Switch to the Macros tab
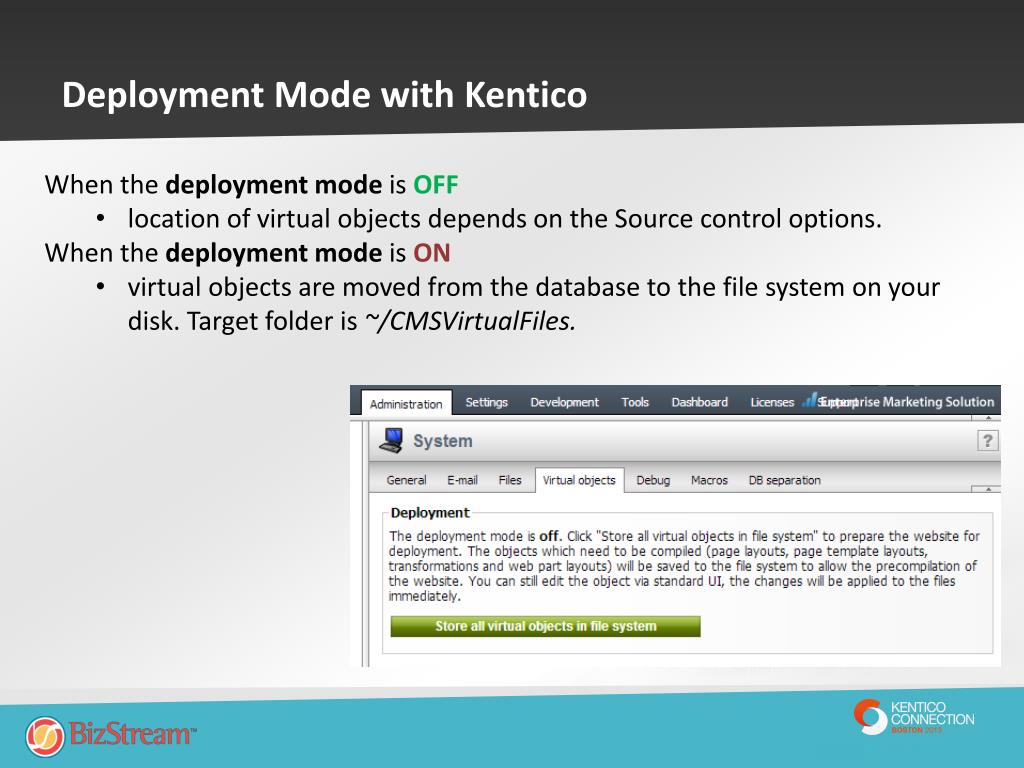1024x768 pixels. (x=709, y=480)
